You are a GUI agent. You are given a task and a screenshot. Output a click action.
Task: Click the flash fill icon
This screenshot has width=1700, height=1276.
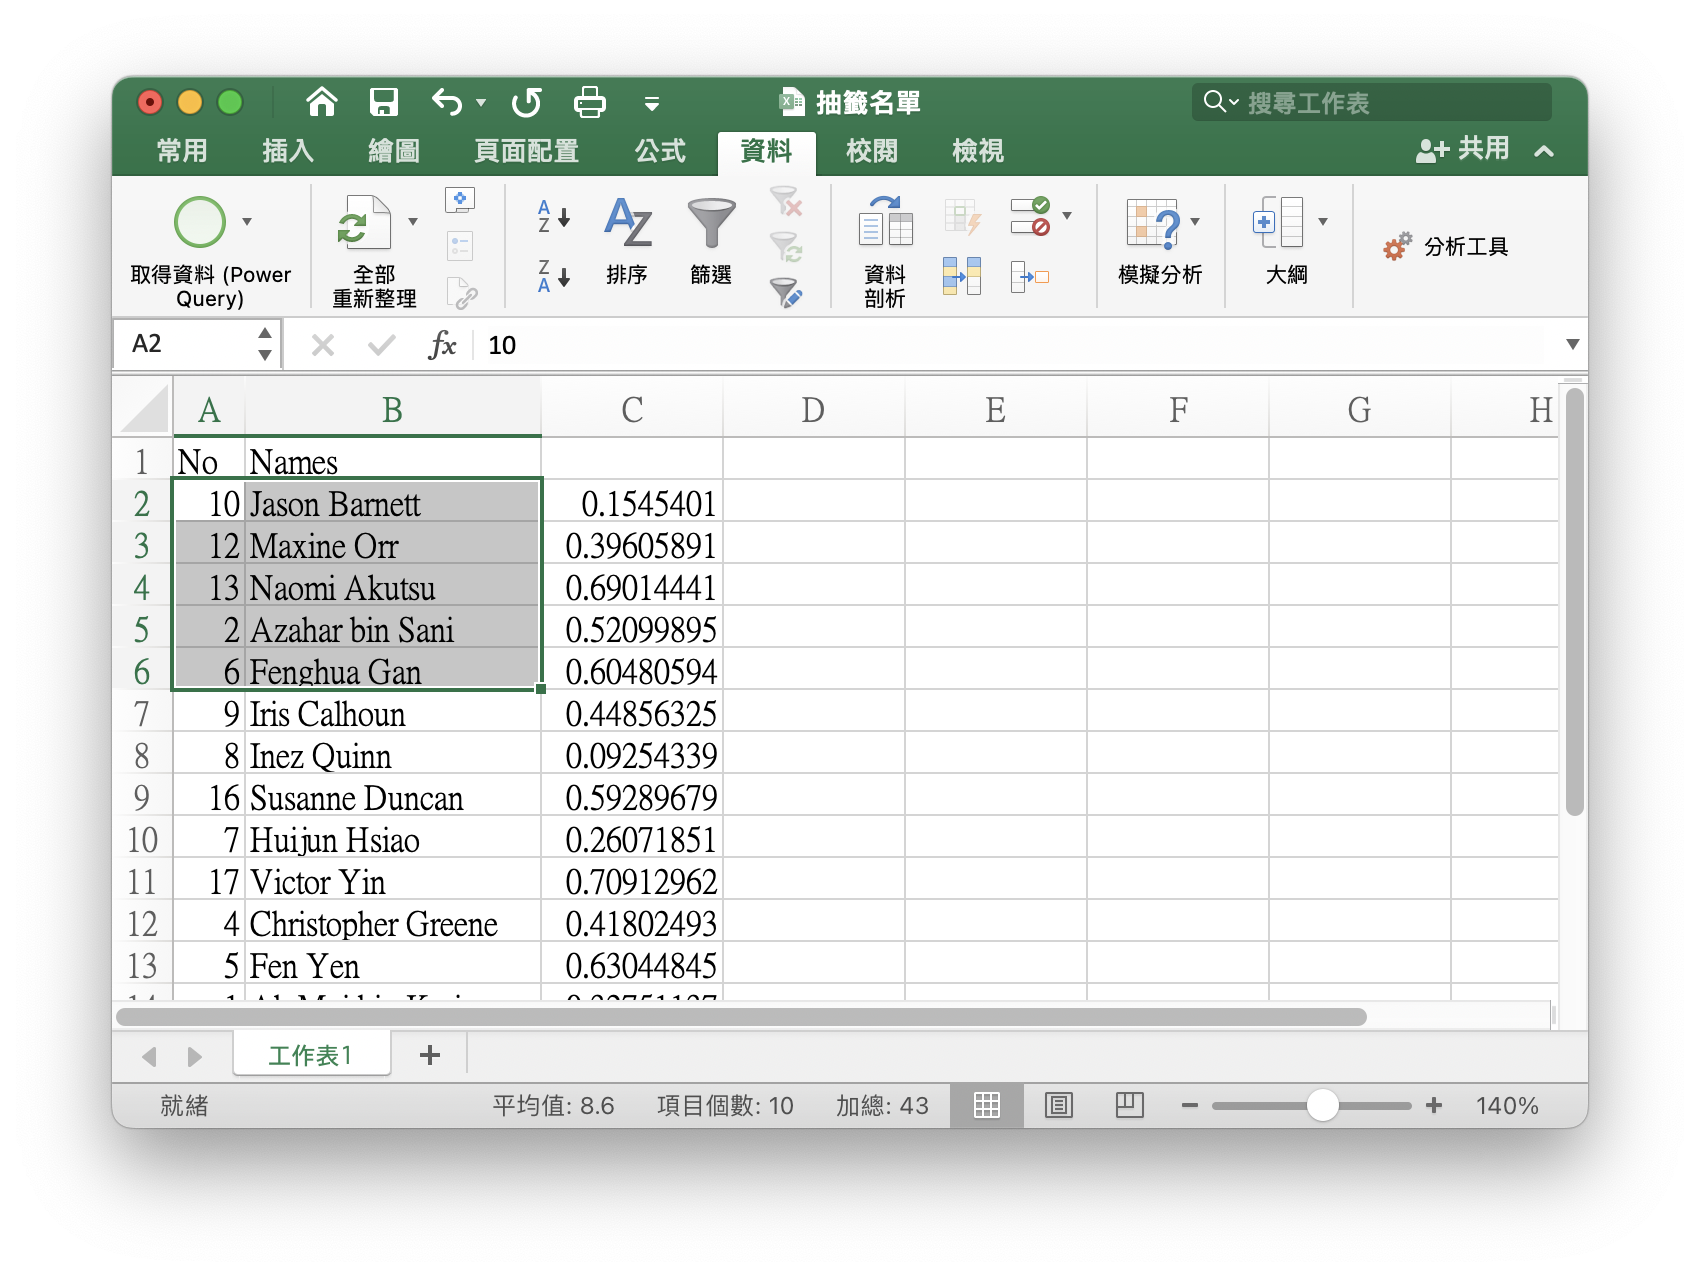point(962,216)
